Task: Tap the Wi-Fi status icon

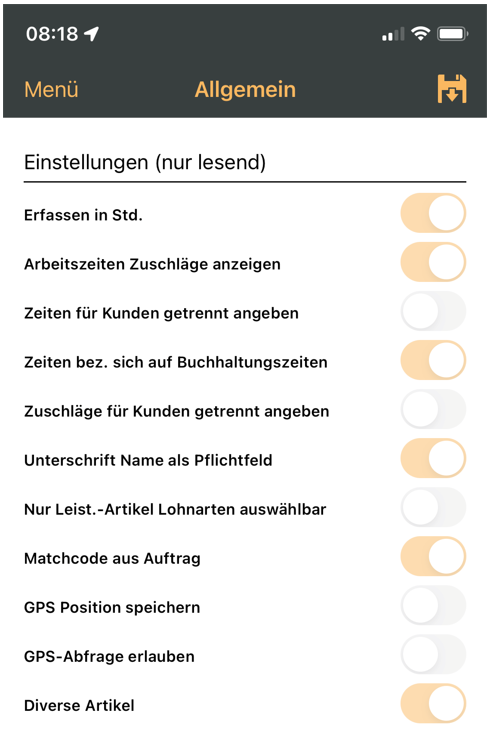Action: [420, 34]
